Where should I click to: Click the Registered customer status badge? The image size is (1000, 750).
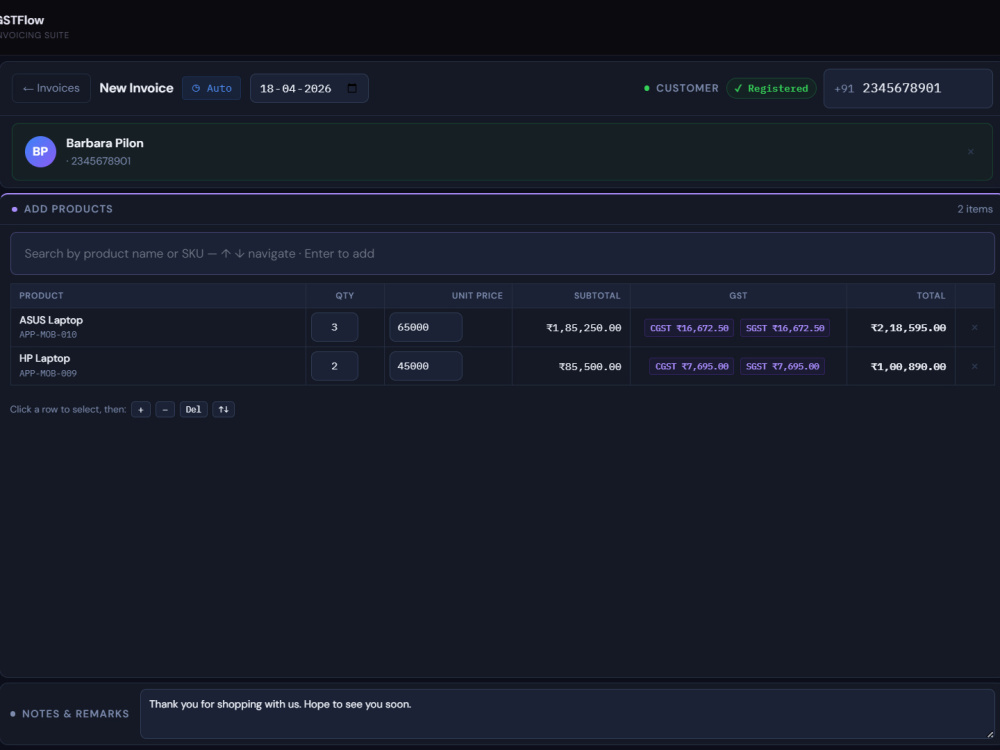771,88
